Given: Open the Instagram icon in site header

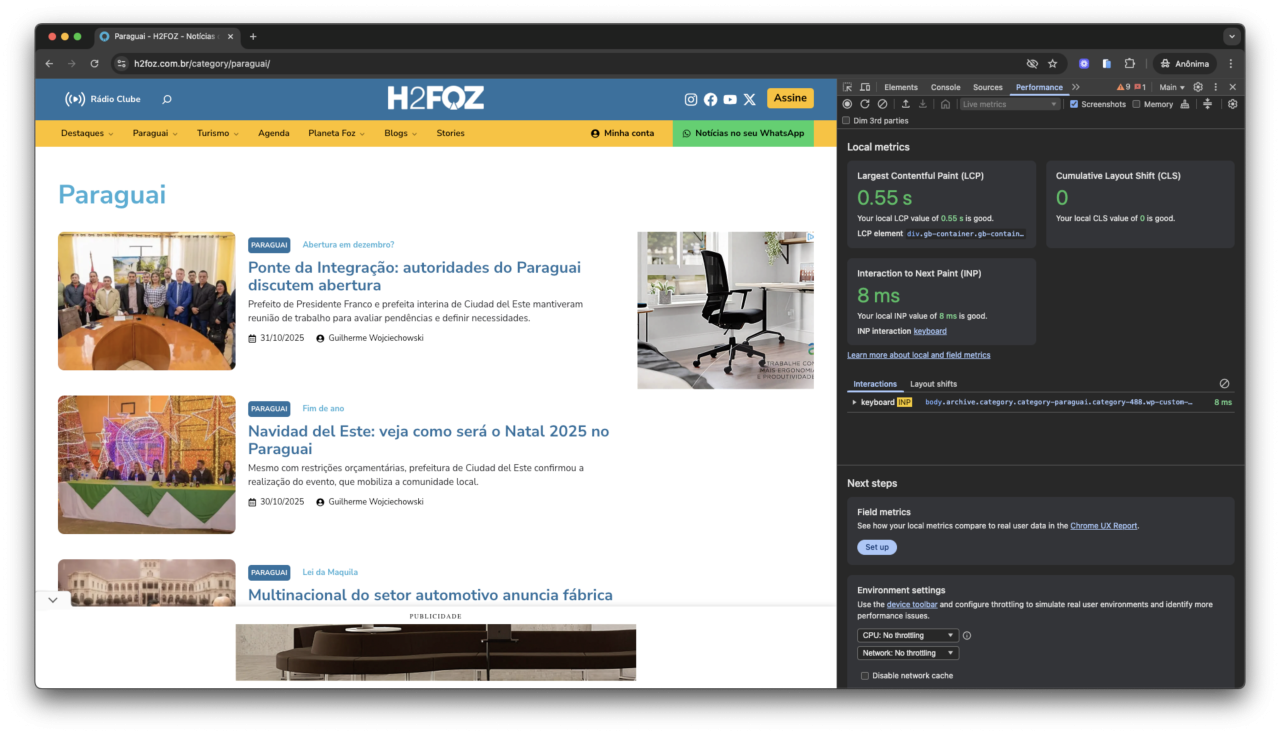Looking at the screenshot, I should pyautogui.click(x=690, y=99).
